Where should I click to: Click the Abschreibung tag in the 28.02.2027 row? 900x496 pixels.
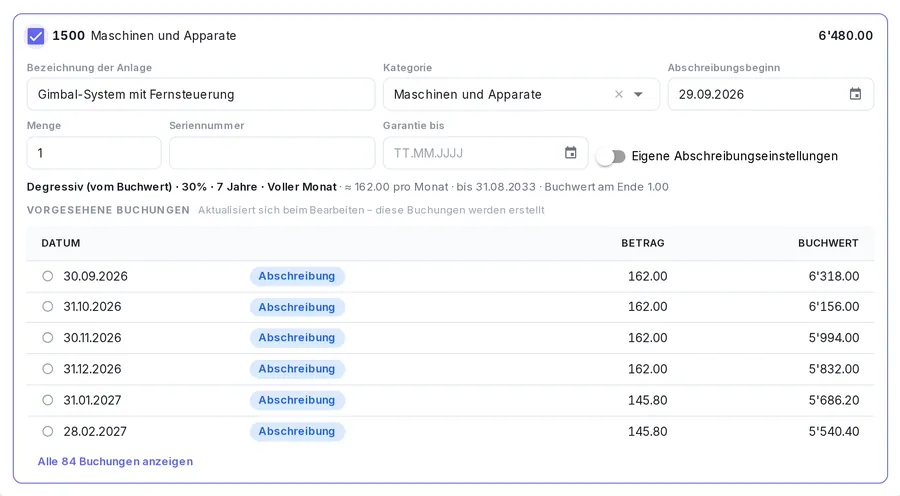pos(297,431)
